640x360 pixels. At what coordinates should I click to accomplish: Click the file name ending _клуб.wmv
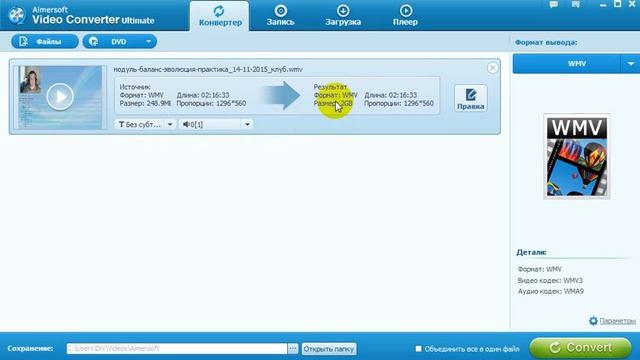coord(208,69)
